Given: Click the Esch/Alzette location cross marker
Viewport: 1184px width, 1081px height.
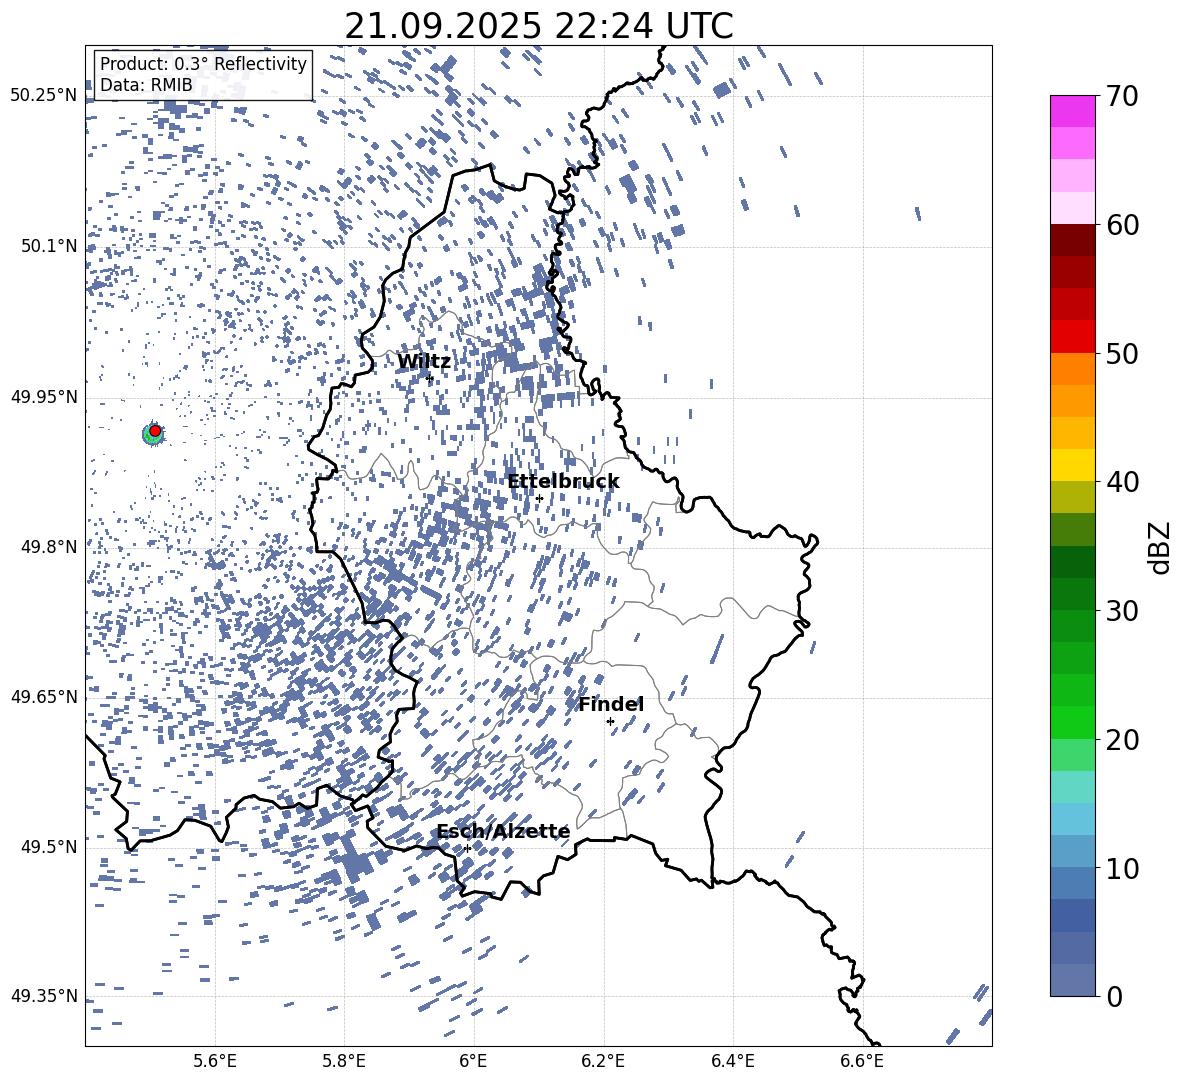Looking at the screenshot, I should point(467,848).
